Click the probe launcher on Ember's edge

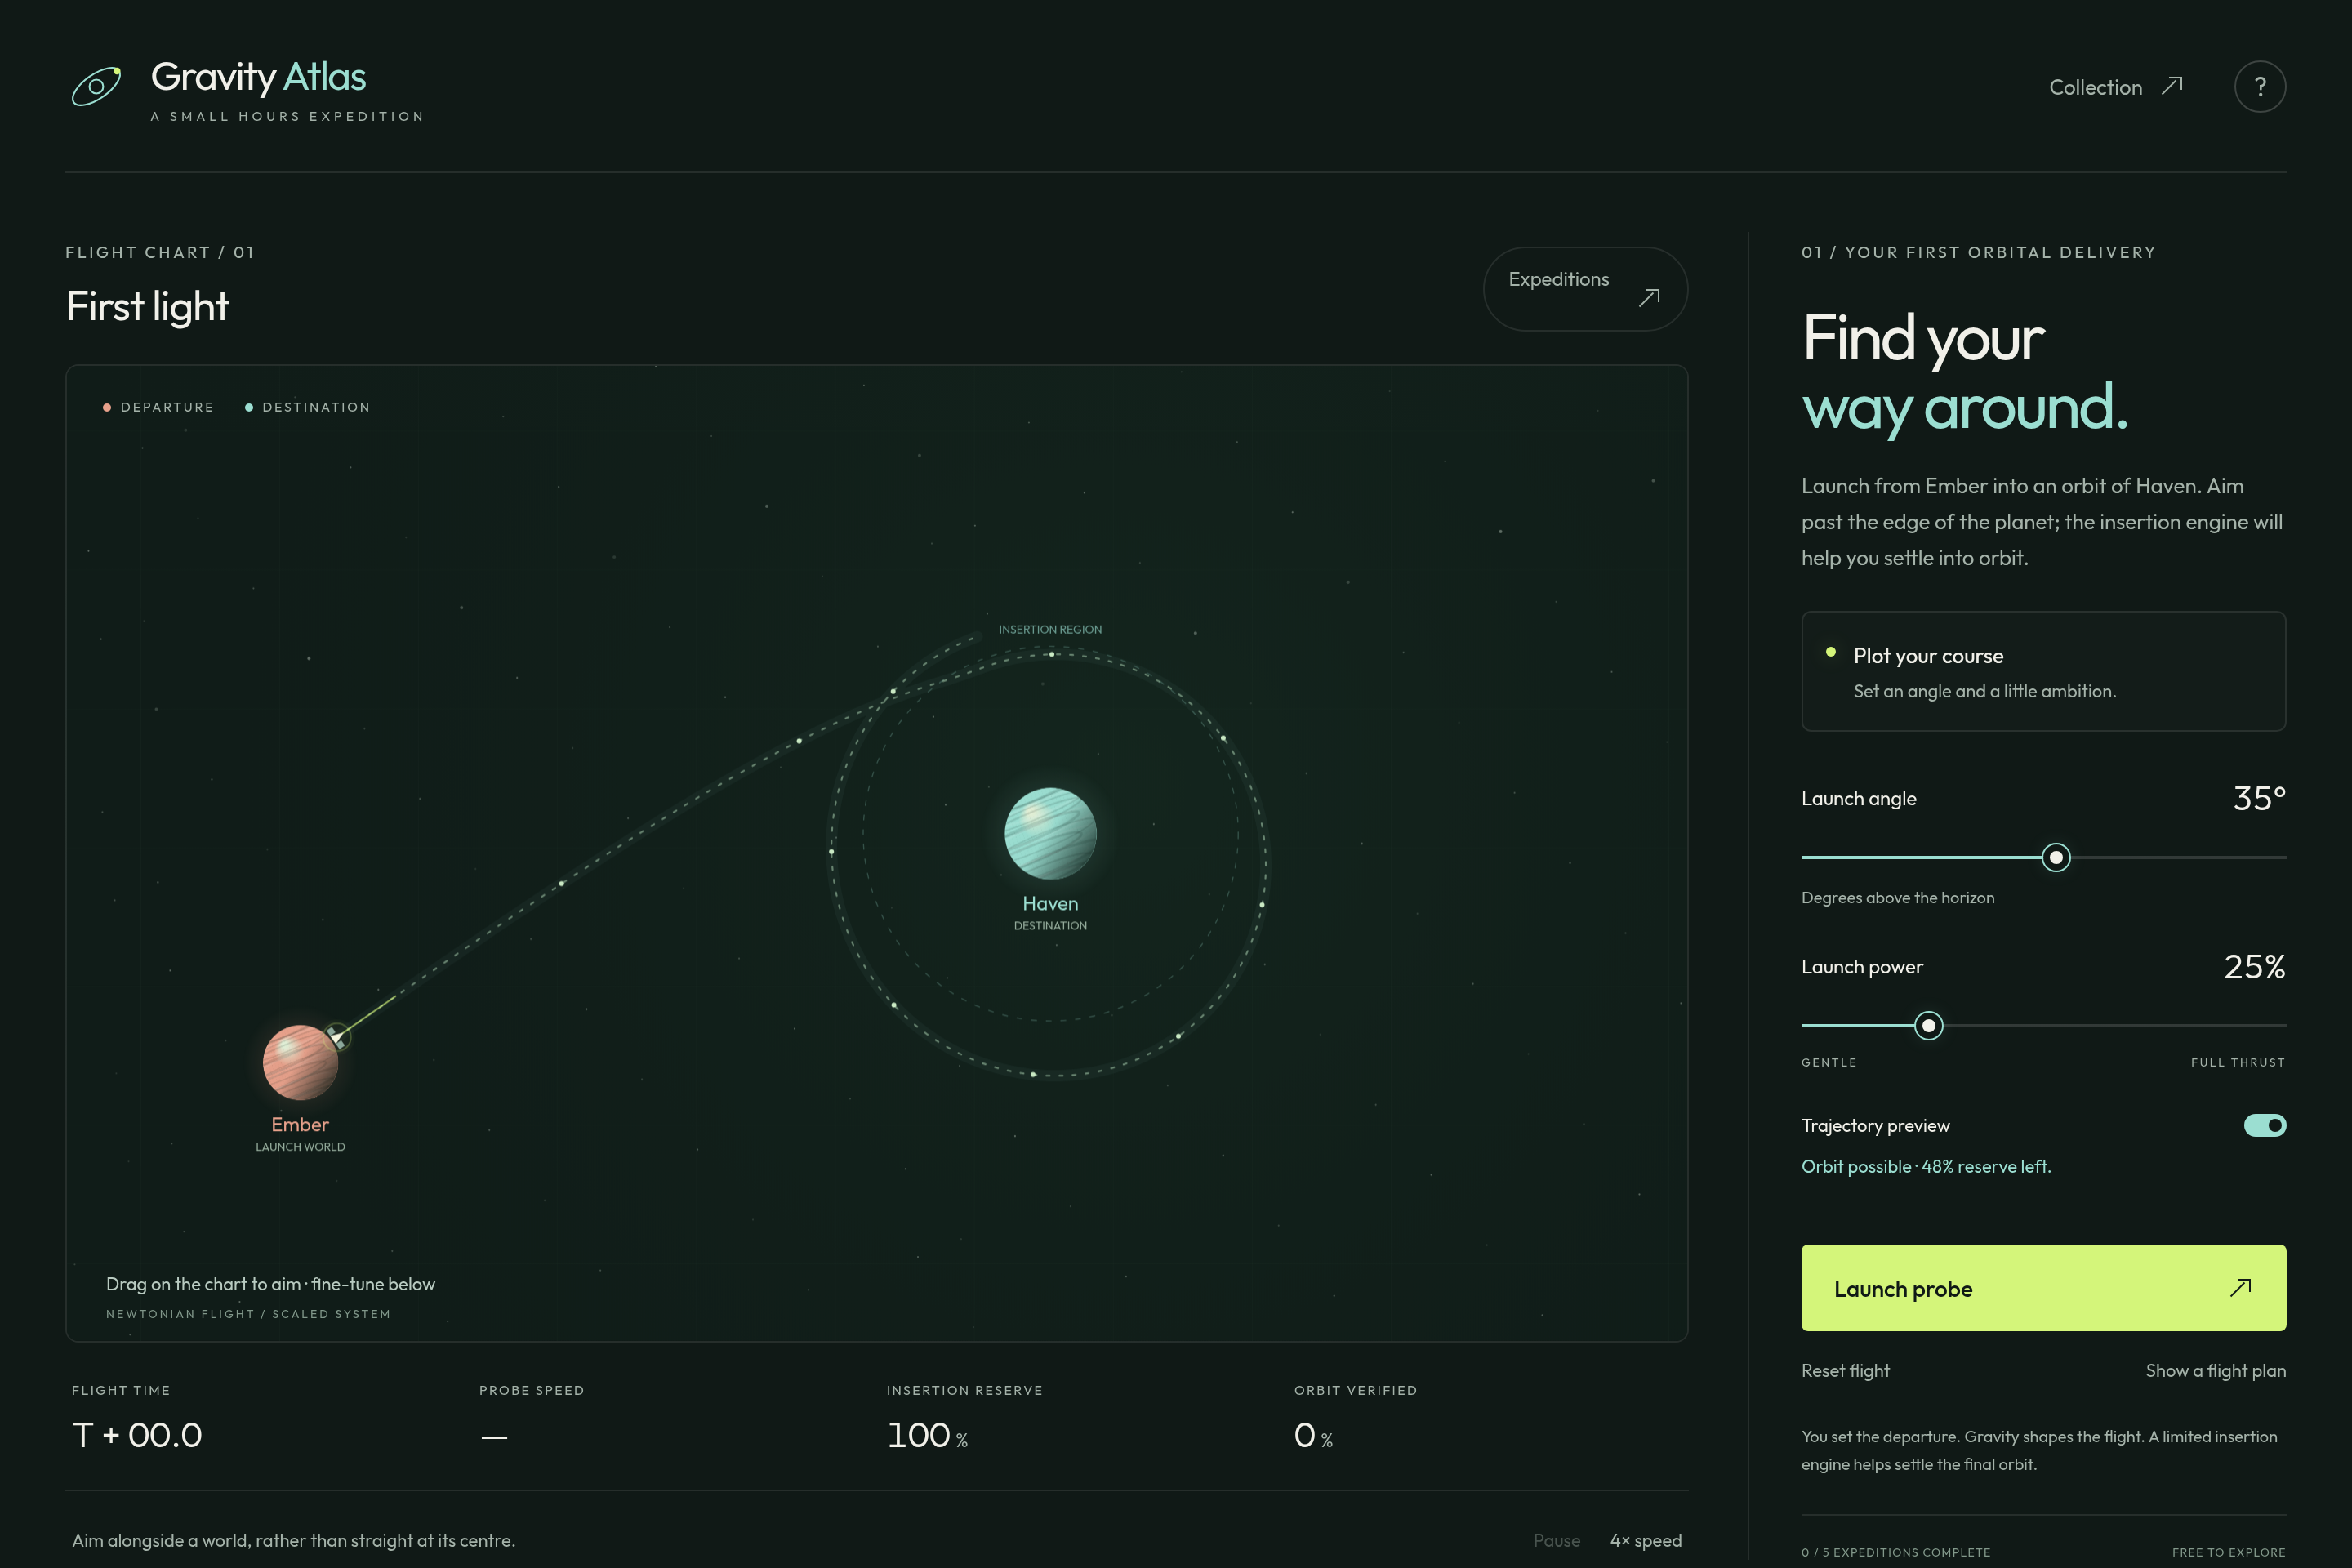(x=337, y=1036)
